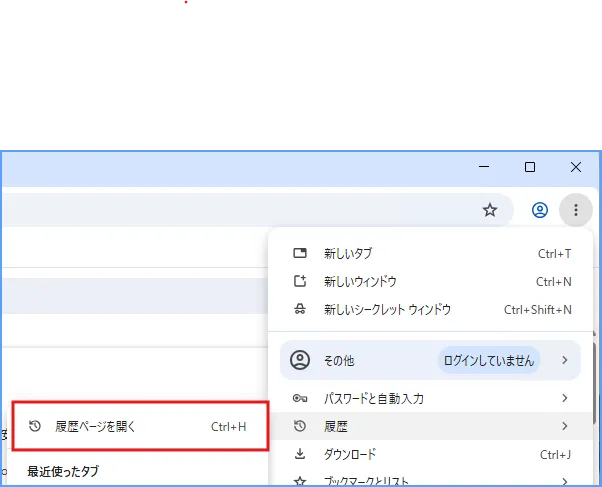Open the Chrome profile avatar icon

click(539, 210)
